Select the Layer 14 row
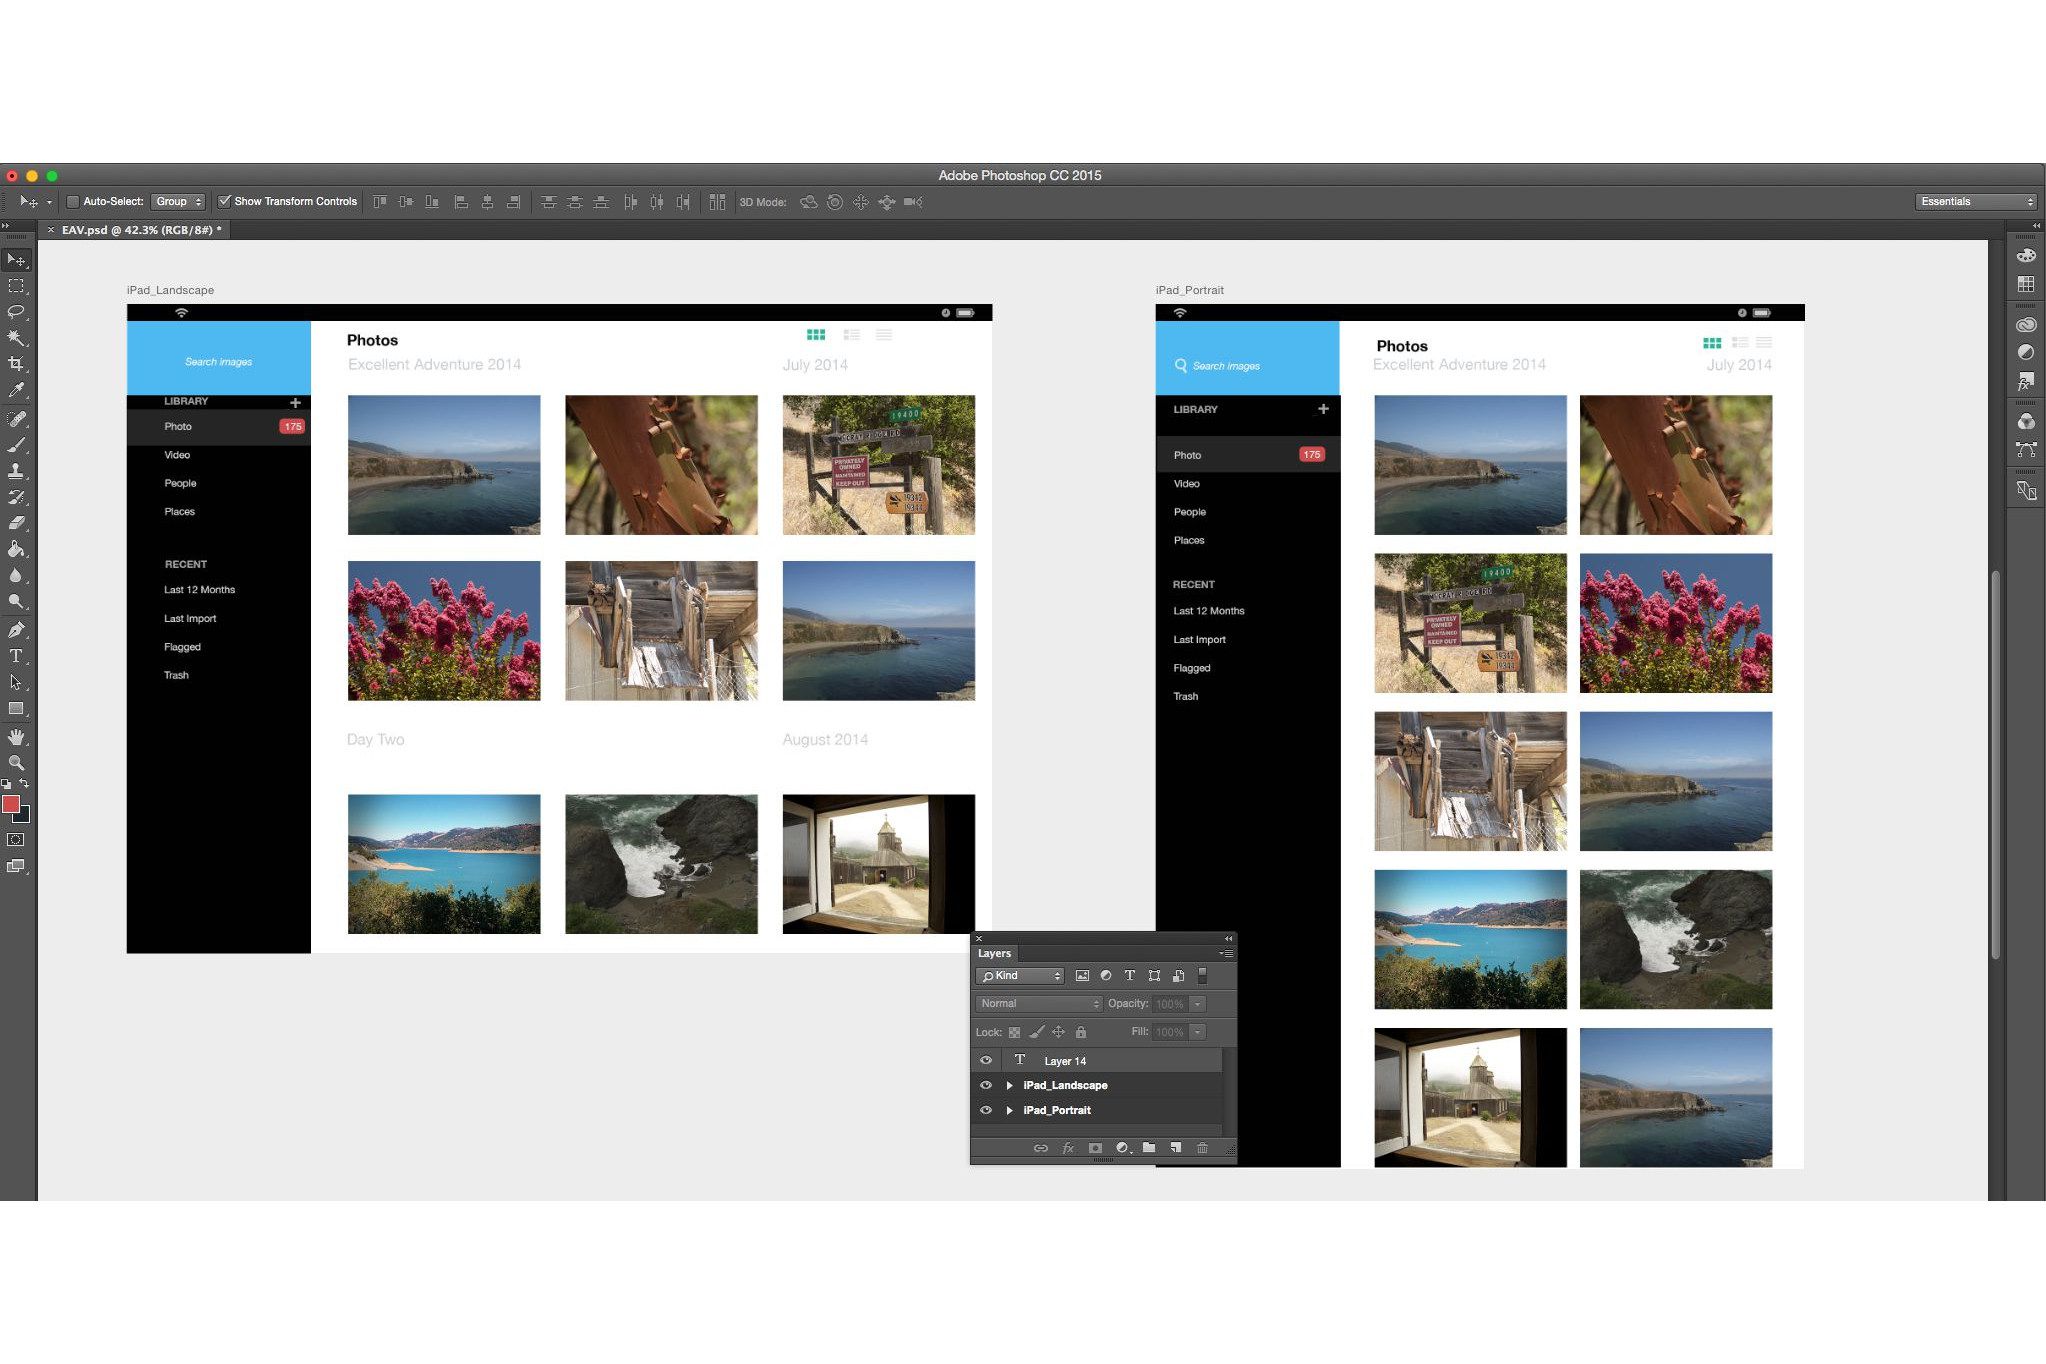Screen dimensions: 2046x1364 coord(1097,1060)
